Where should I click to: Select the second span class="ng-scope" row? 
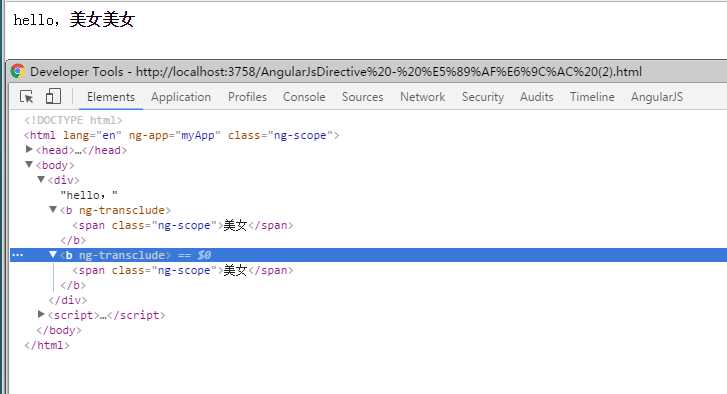coord(183,270)
